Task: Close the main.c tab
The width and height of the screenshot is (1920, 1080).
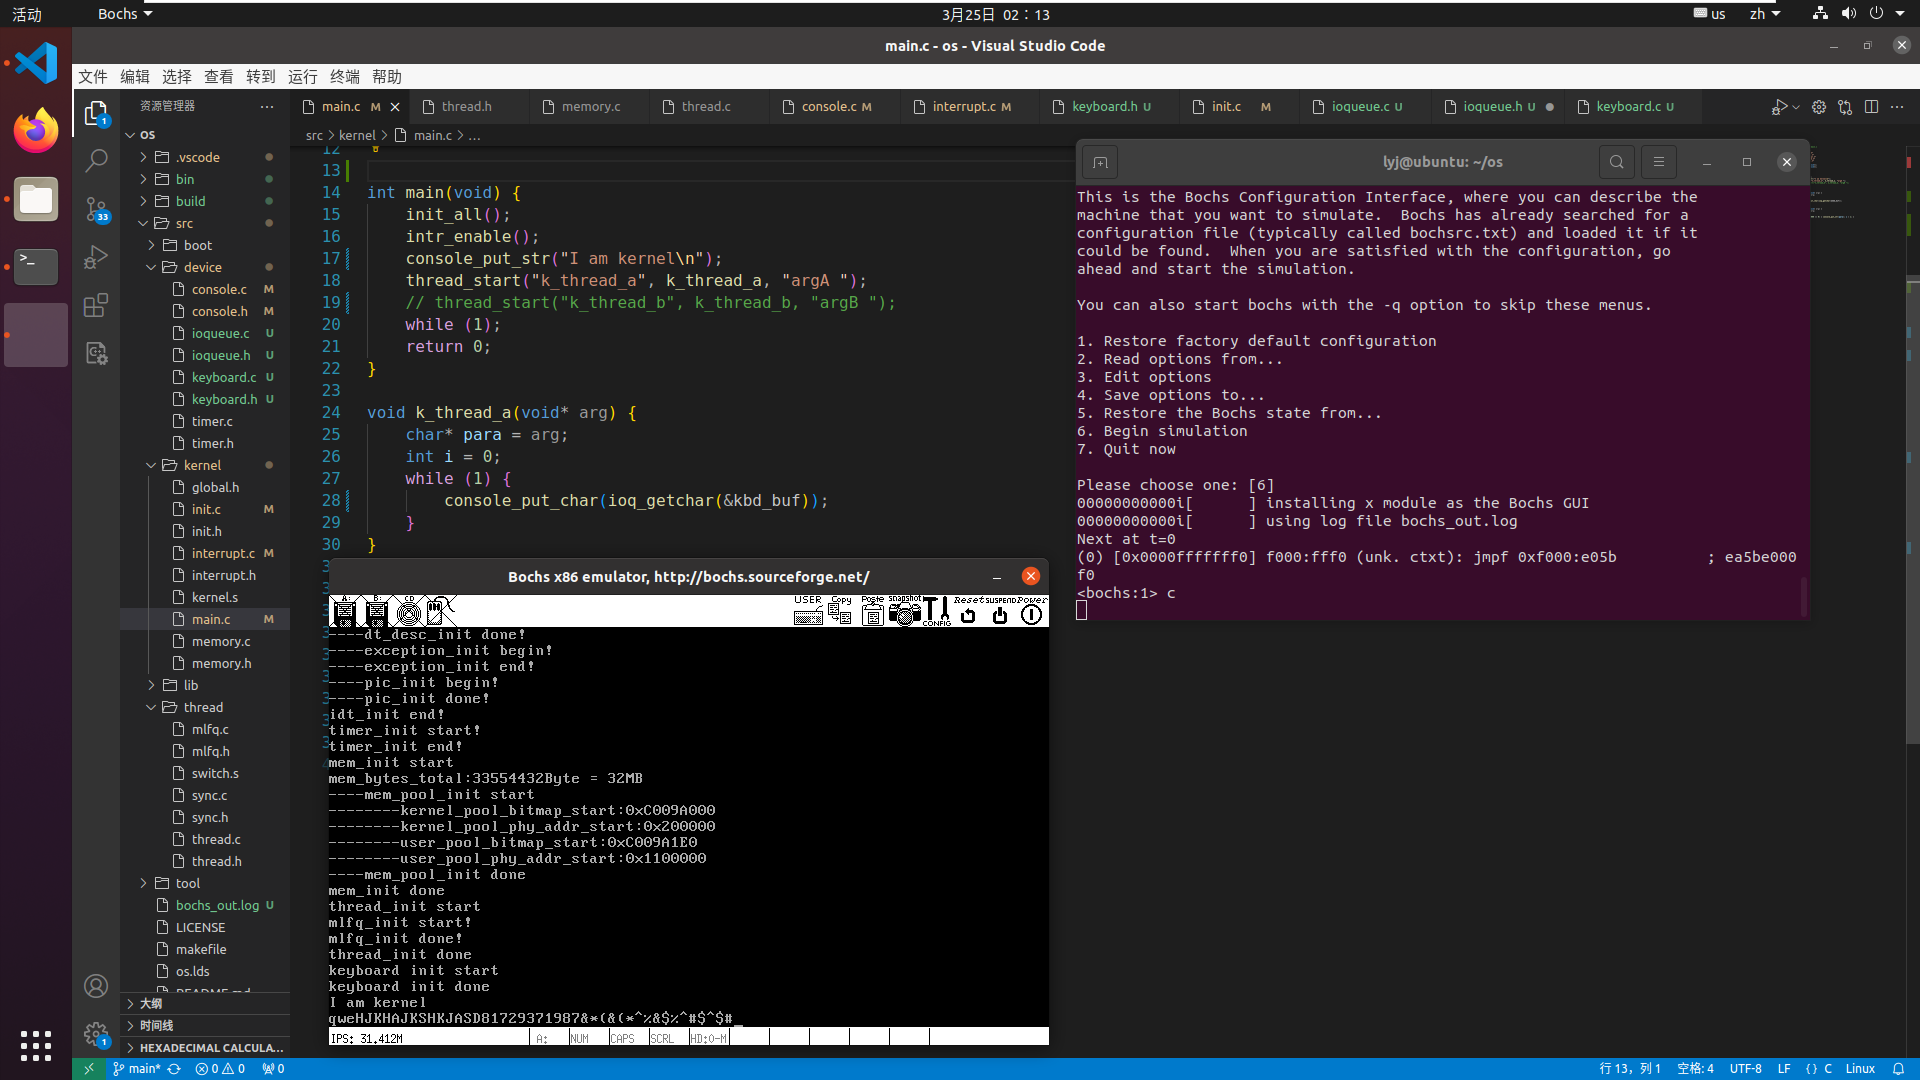Action: coord(395,107)
